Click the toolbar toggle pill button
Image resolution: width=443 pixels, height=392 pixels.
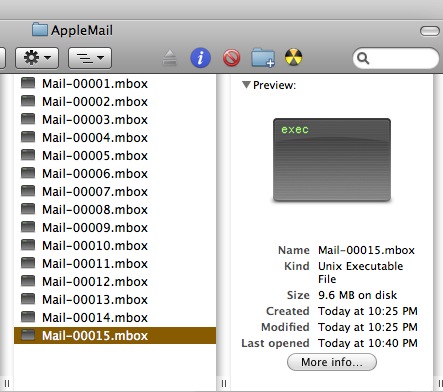point(430,31)
